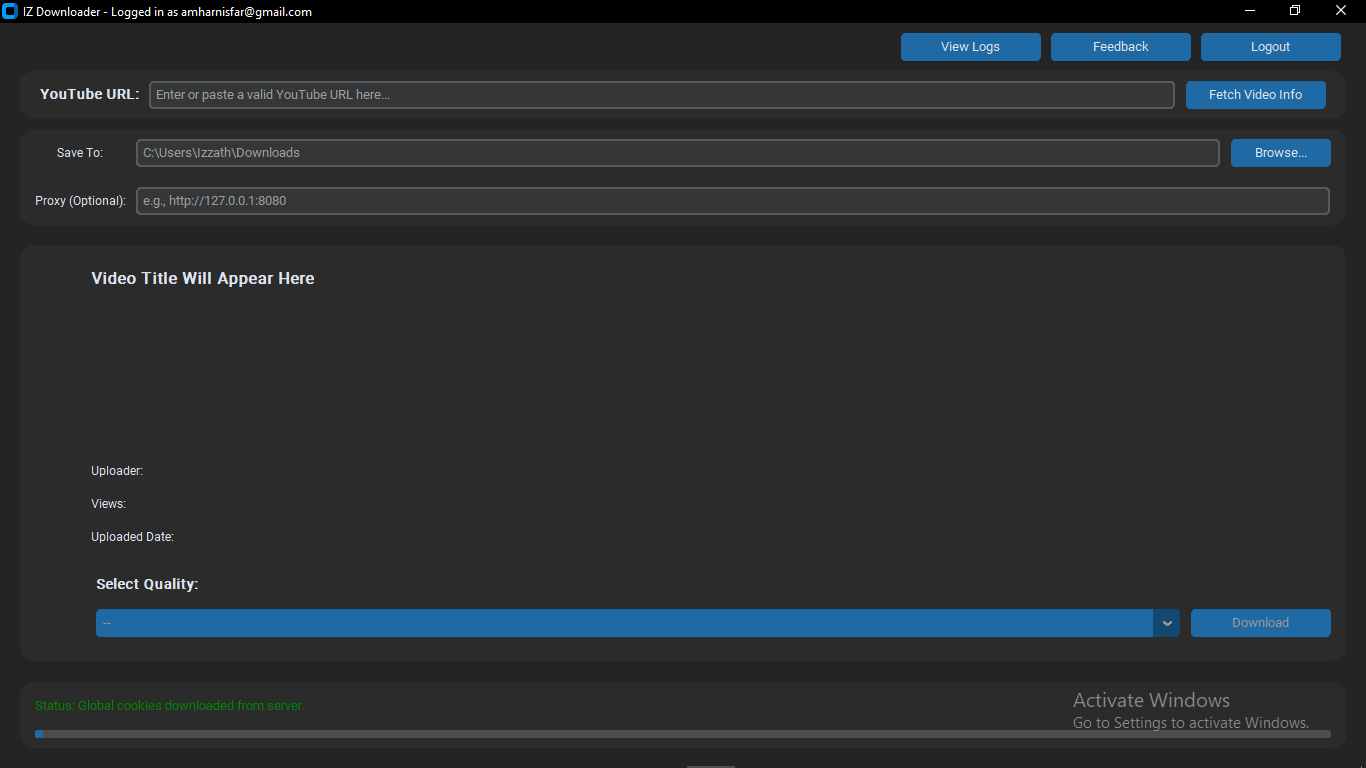1366x768 pixels.
Task: Click the 'Video Title Will Appear Here' heading
Action: click(x=202, y=278)
